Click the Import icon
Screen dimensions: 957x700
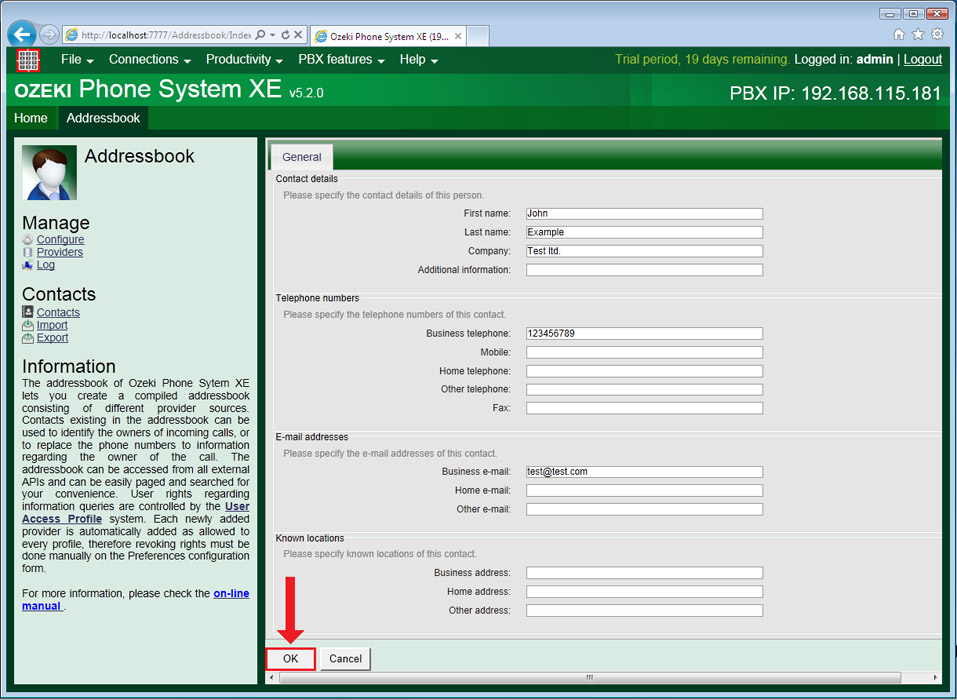(27, 325)
